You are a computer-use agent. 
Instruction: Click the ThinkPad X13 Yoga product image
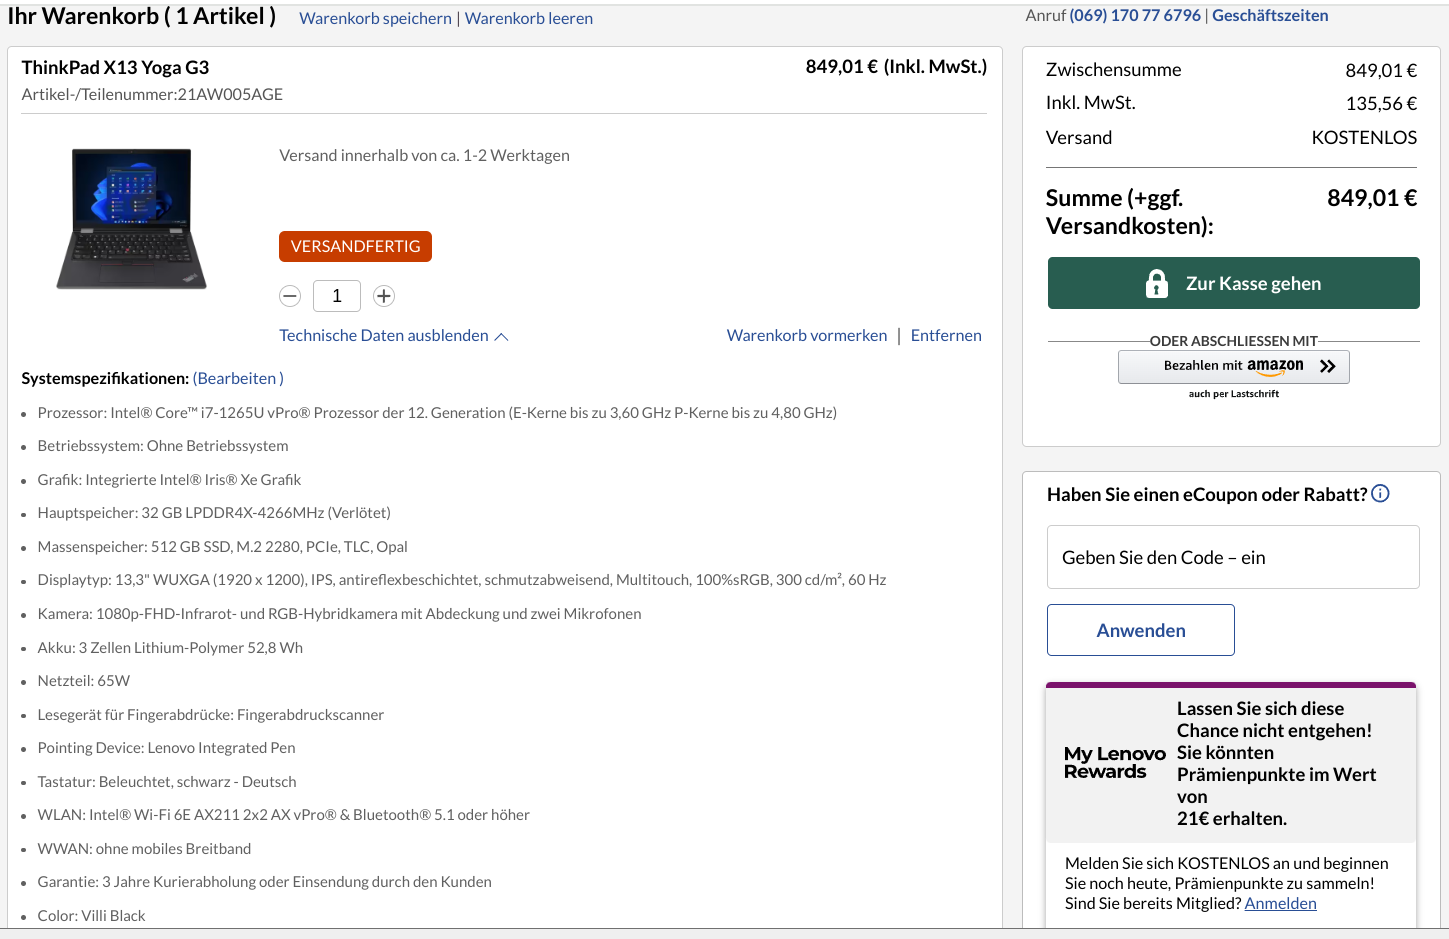click(131, 219)
